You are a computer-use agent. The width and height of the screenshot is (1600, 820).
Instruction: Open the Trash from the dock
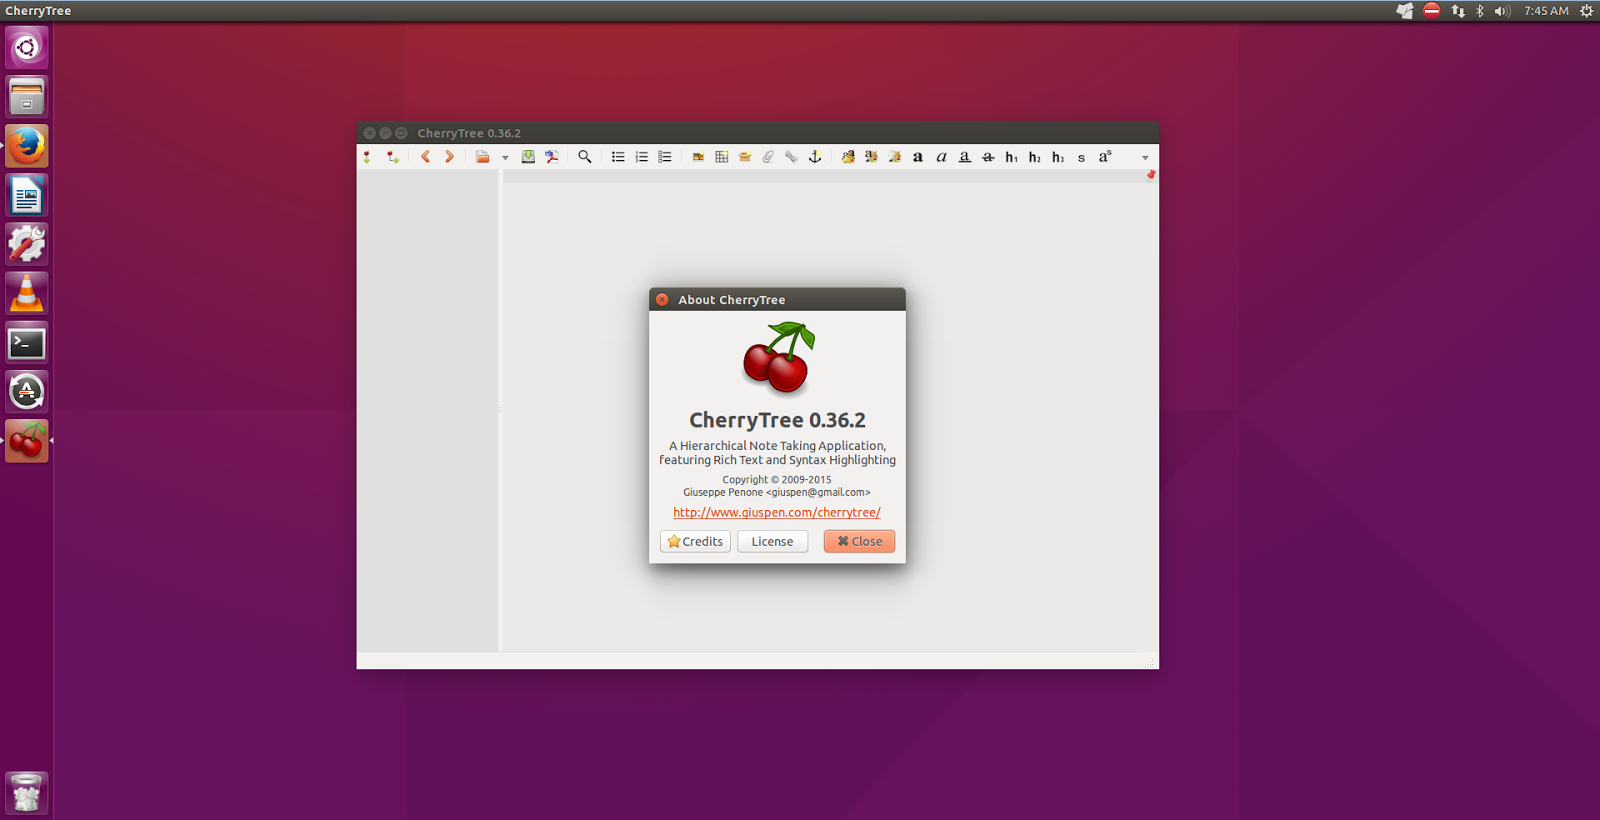coord(27,793)
